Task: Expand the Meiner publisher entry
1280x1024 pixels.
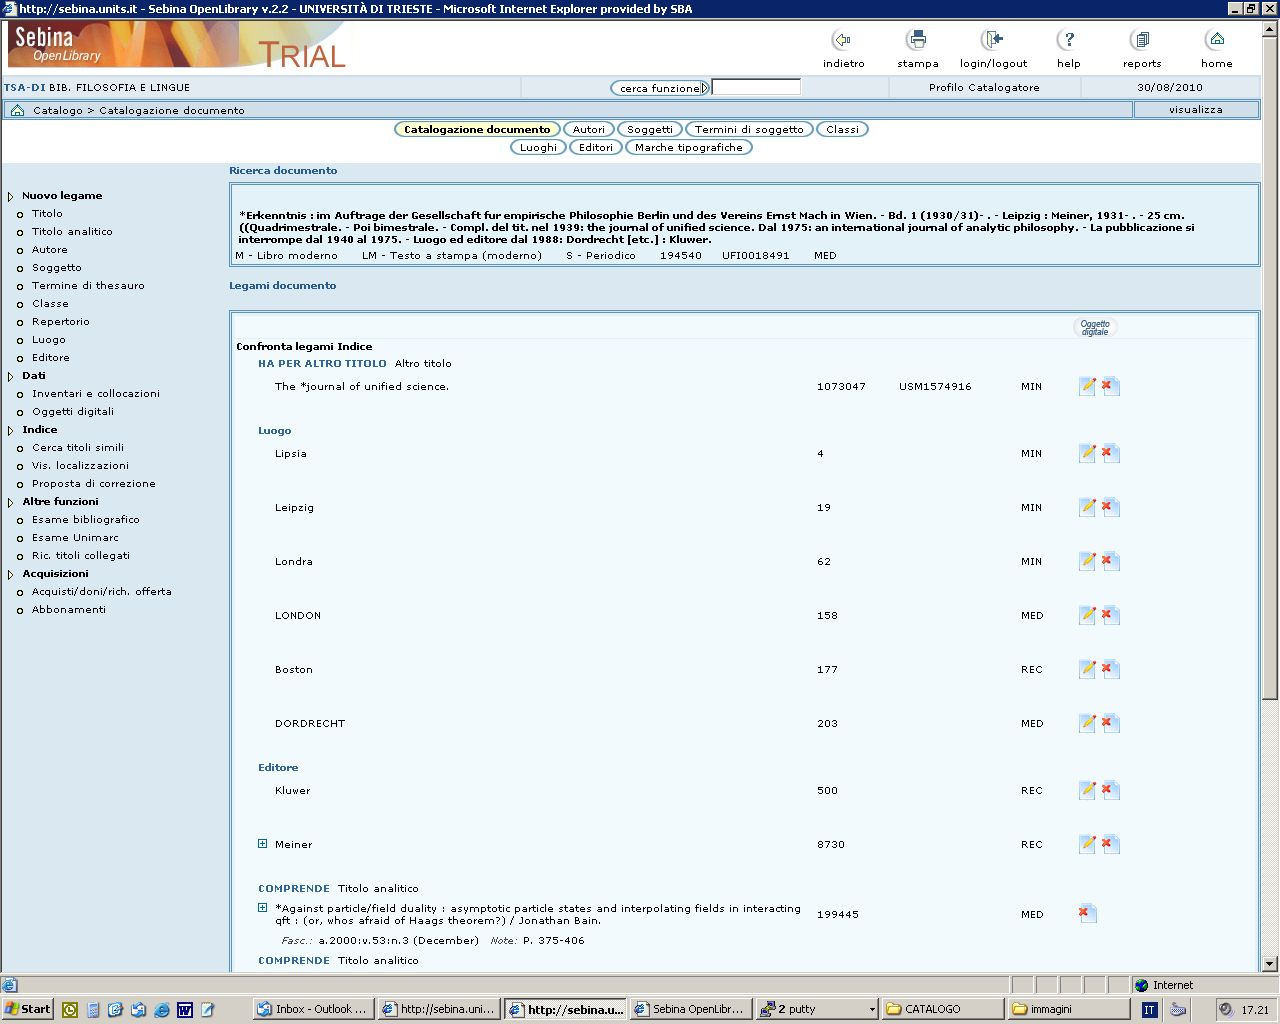Action: (x=263, y=843)
